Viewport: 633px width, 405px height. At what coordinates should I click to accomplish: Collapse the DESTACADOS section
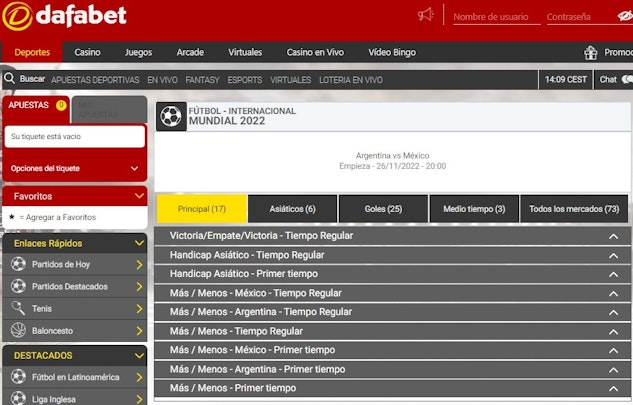tap(139, 356)
